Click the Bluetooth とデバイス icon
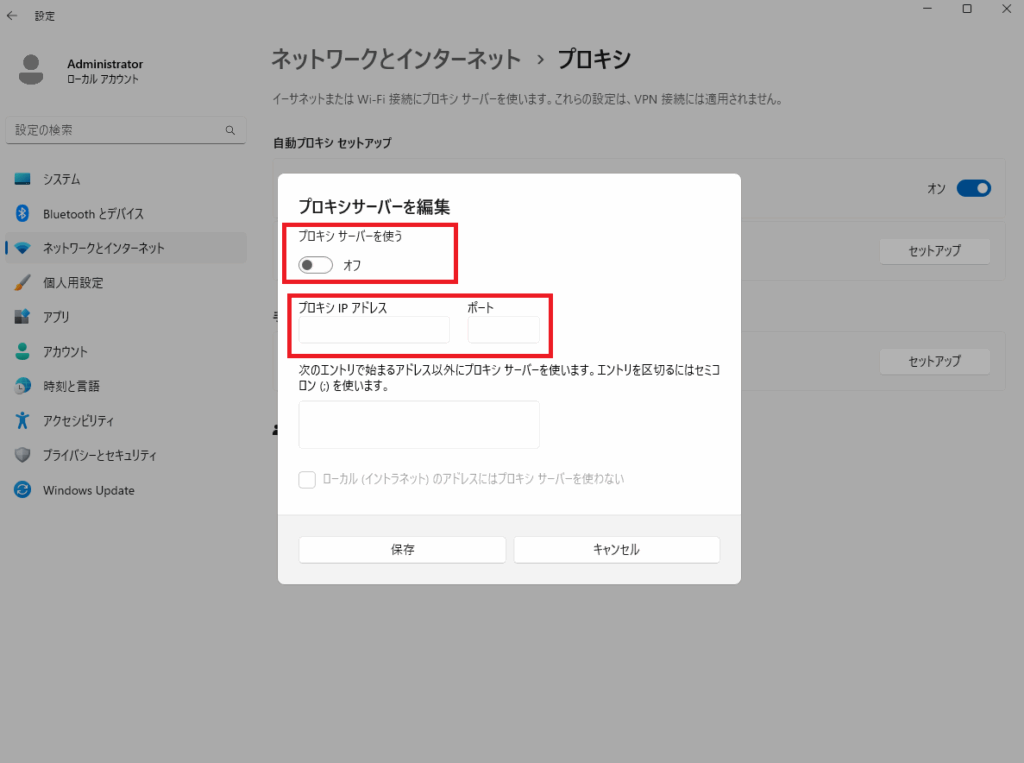1024x763 pixels. 22,214
